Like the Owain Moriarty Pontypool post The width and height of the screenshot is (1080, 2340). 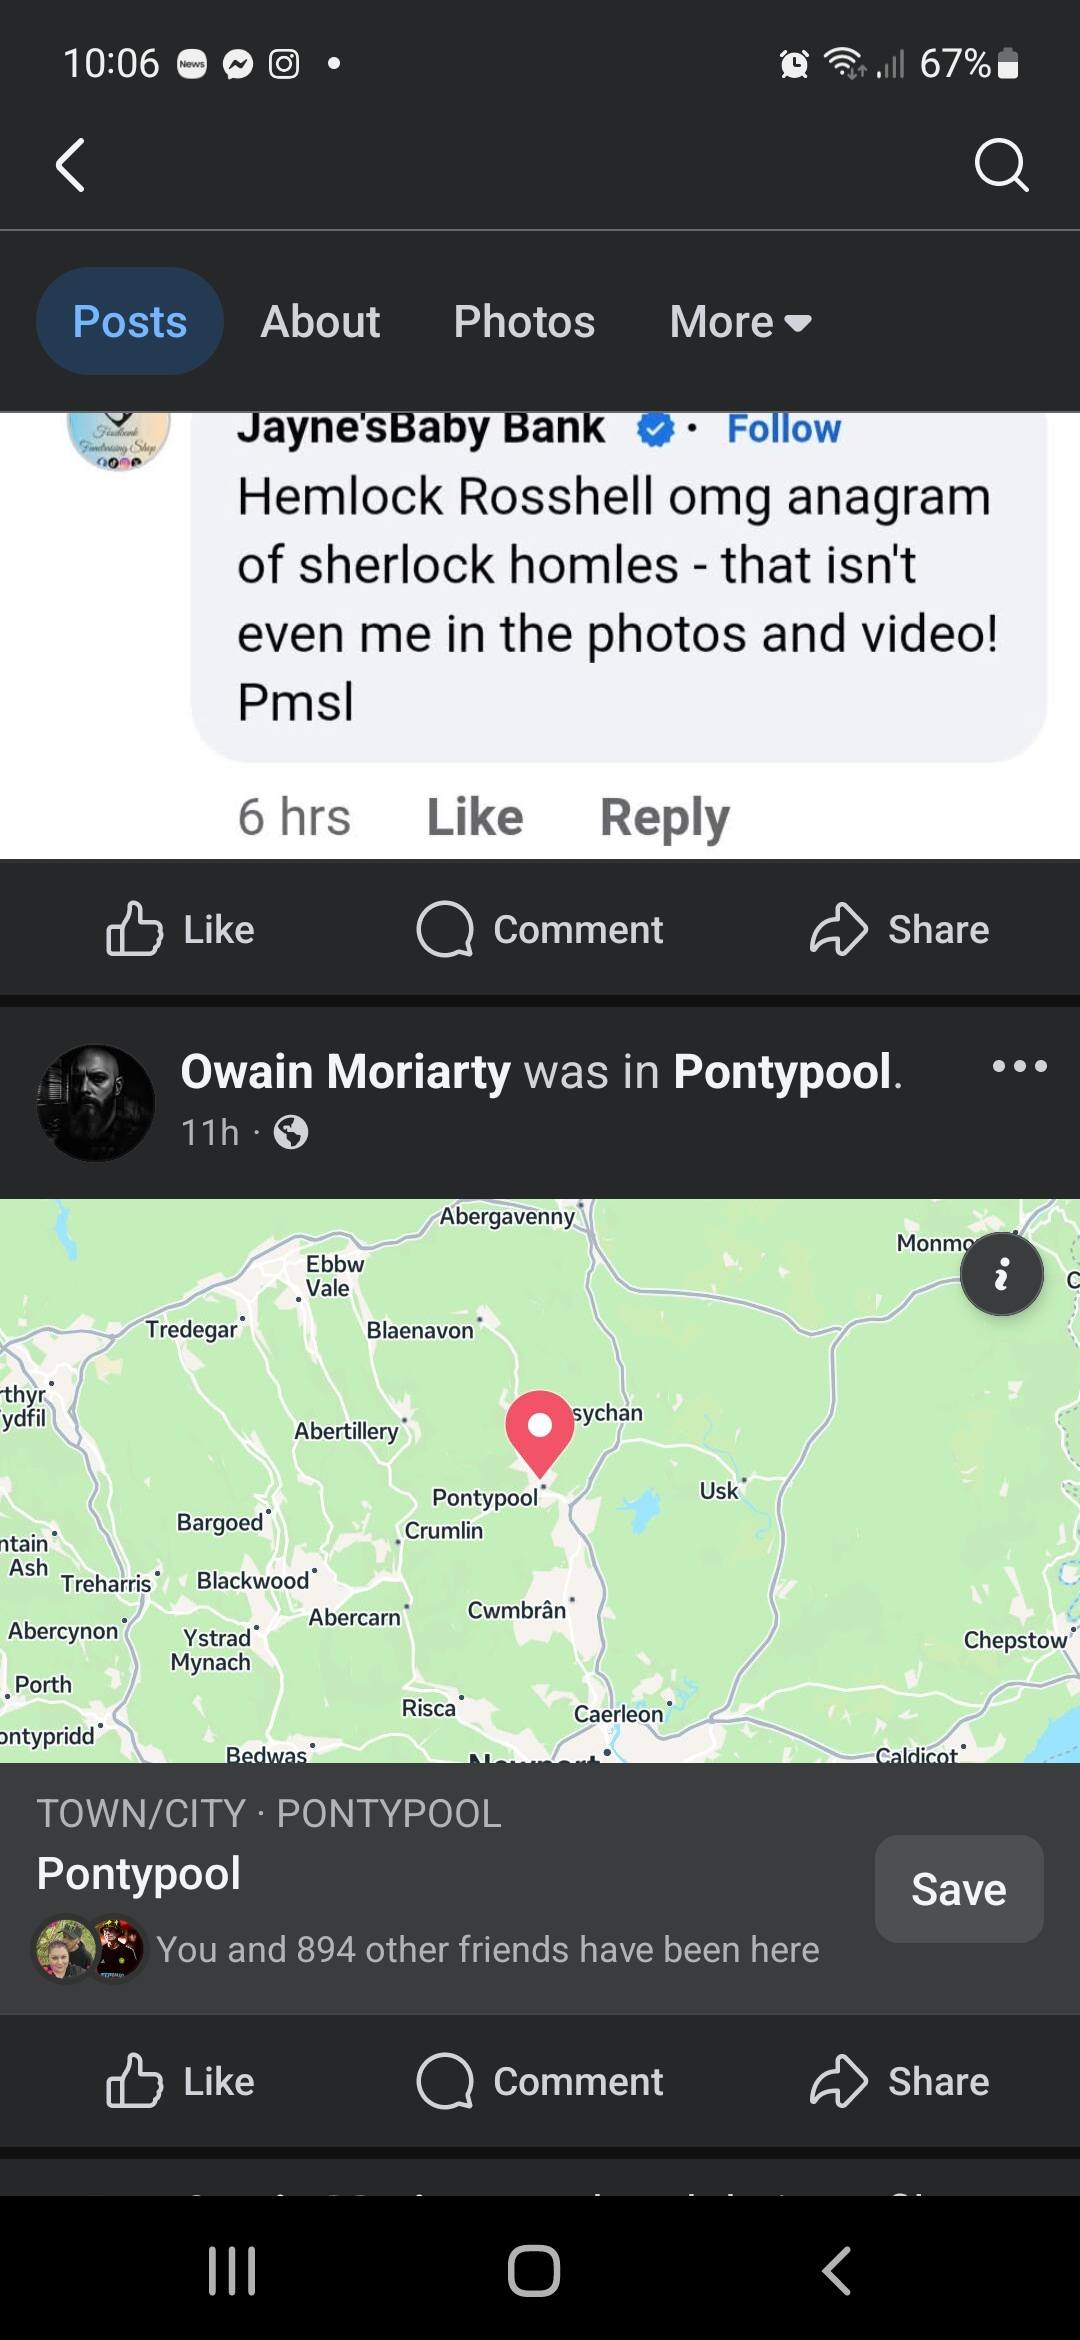180,2081
